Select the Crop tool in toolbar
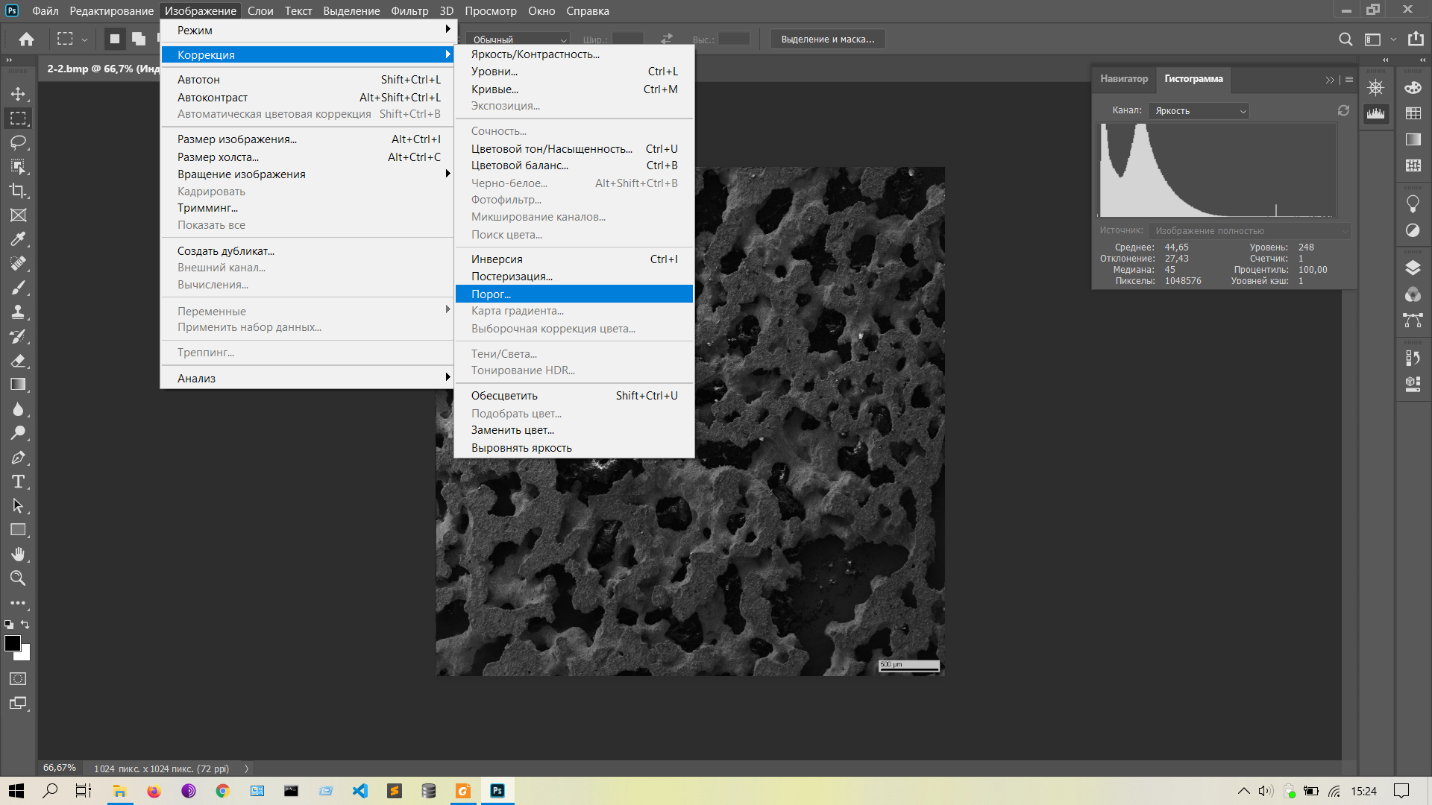 click(x=18, y=191)
